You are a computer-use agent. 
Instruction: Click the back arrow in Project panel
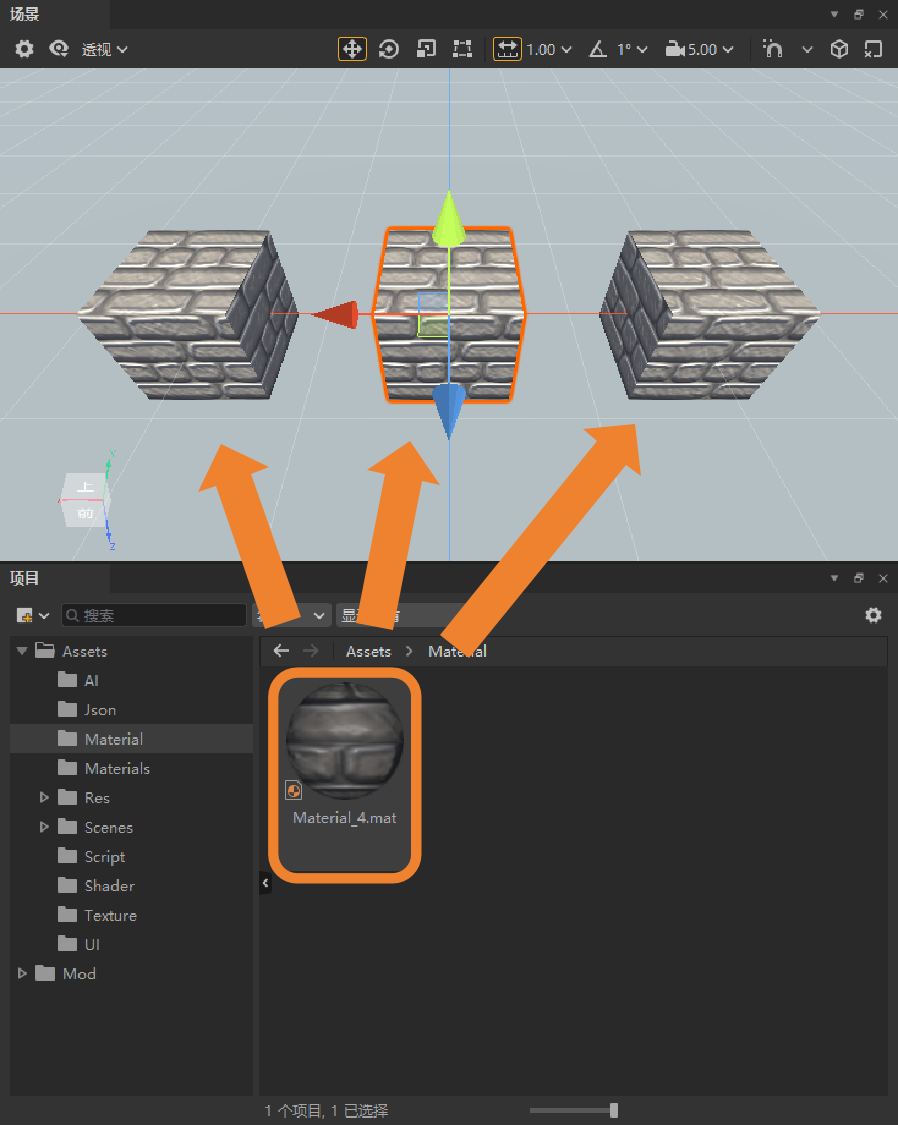(x=281, y=651)
